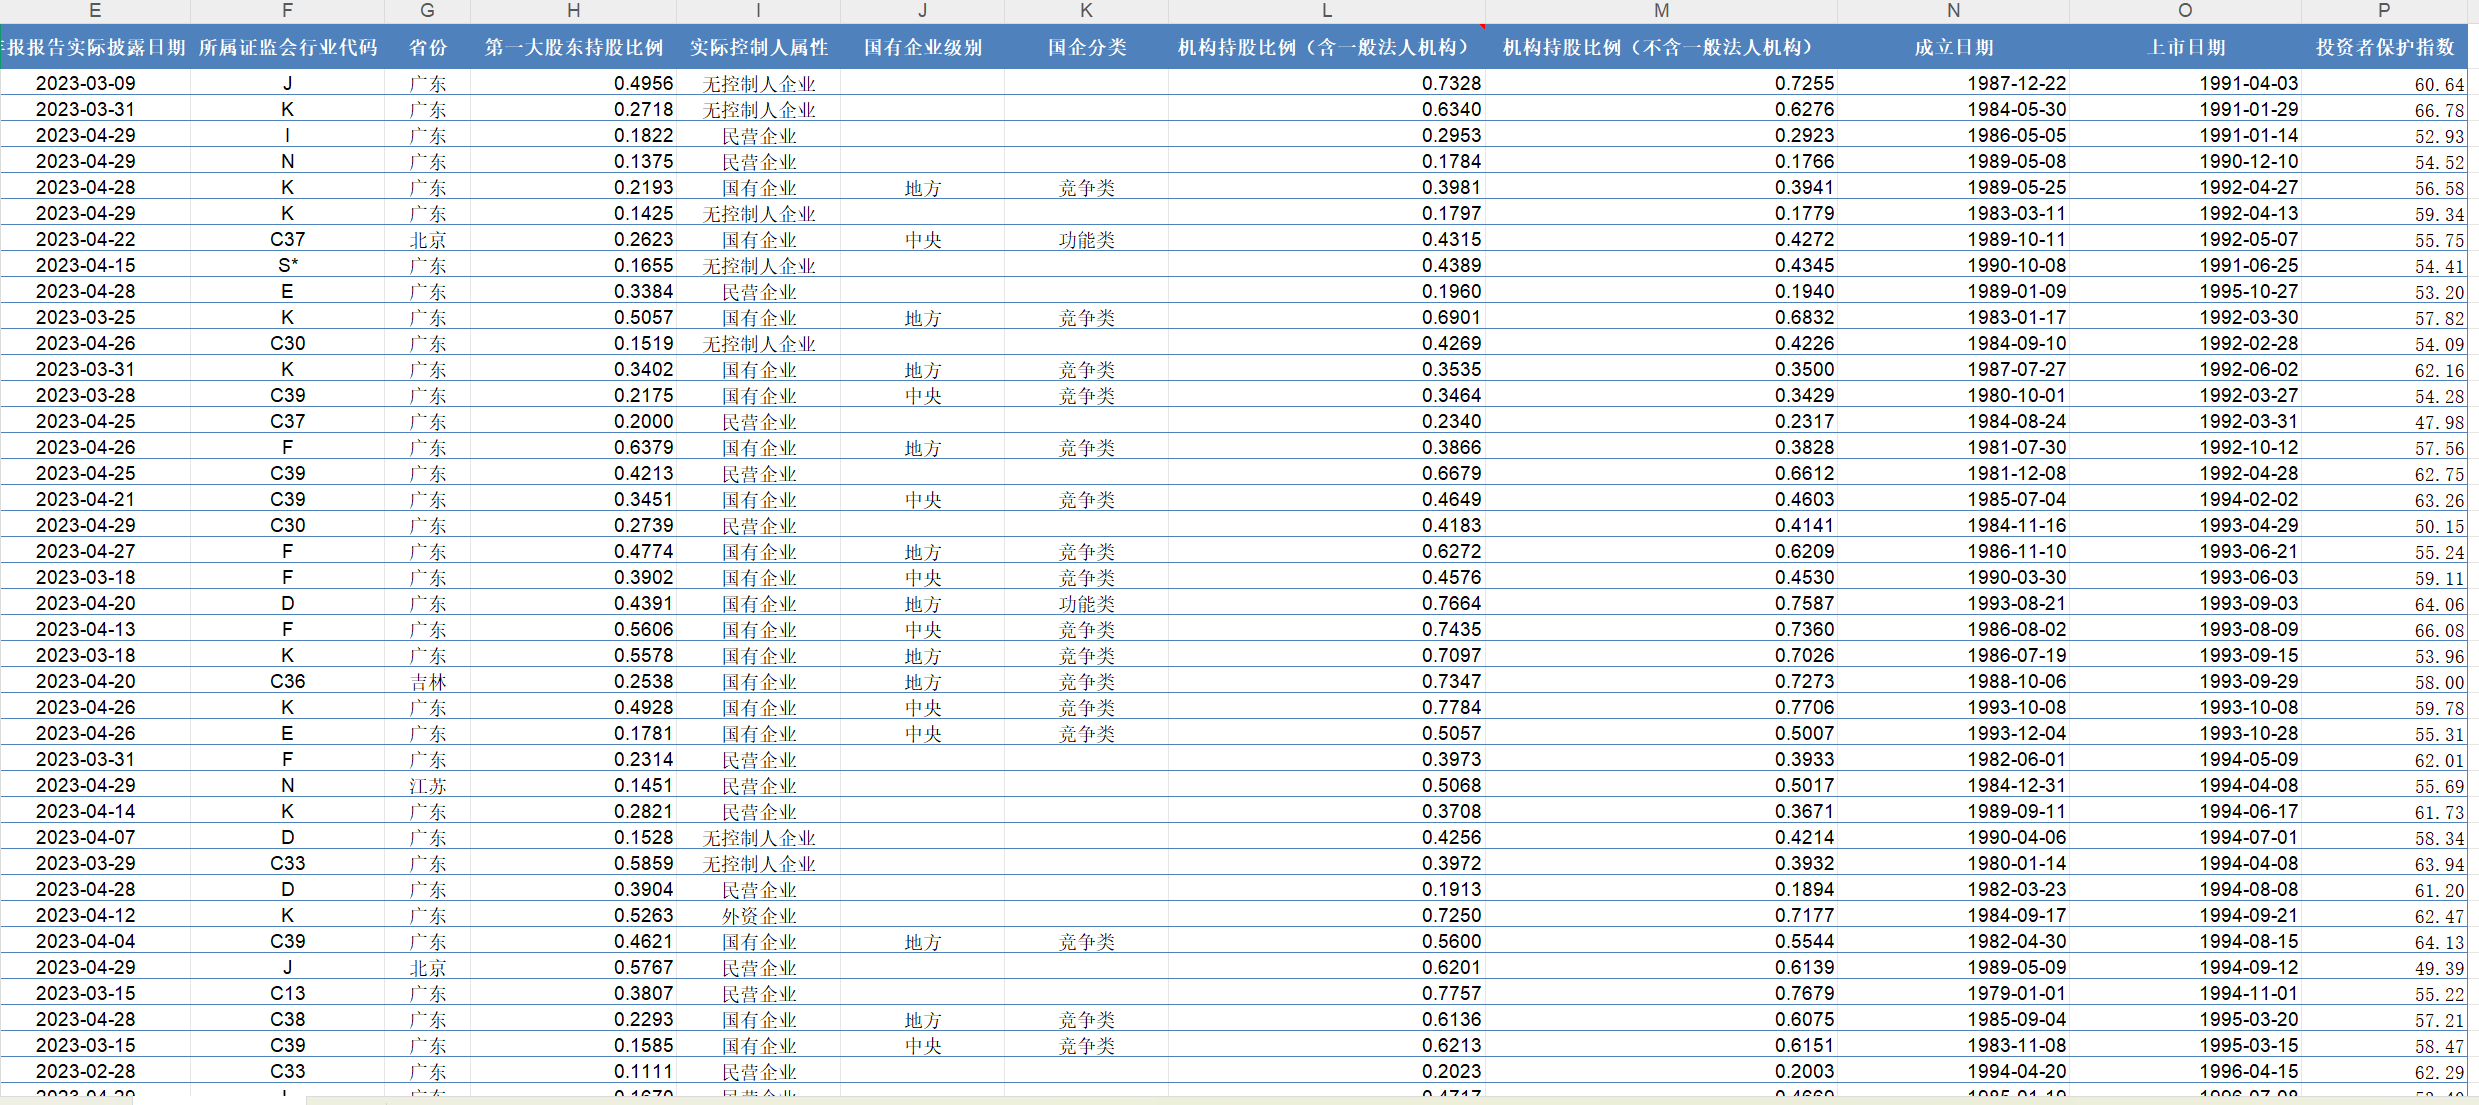Screen dimensions: 2479x1105
Task: Click column L header letter
Action: [x=1326, y=11]
